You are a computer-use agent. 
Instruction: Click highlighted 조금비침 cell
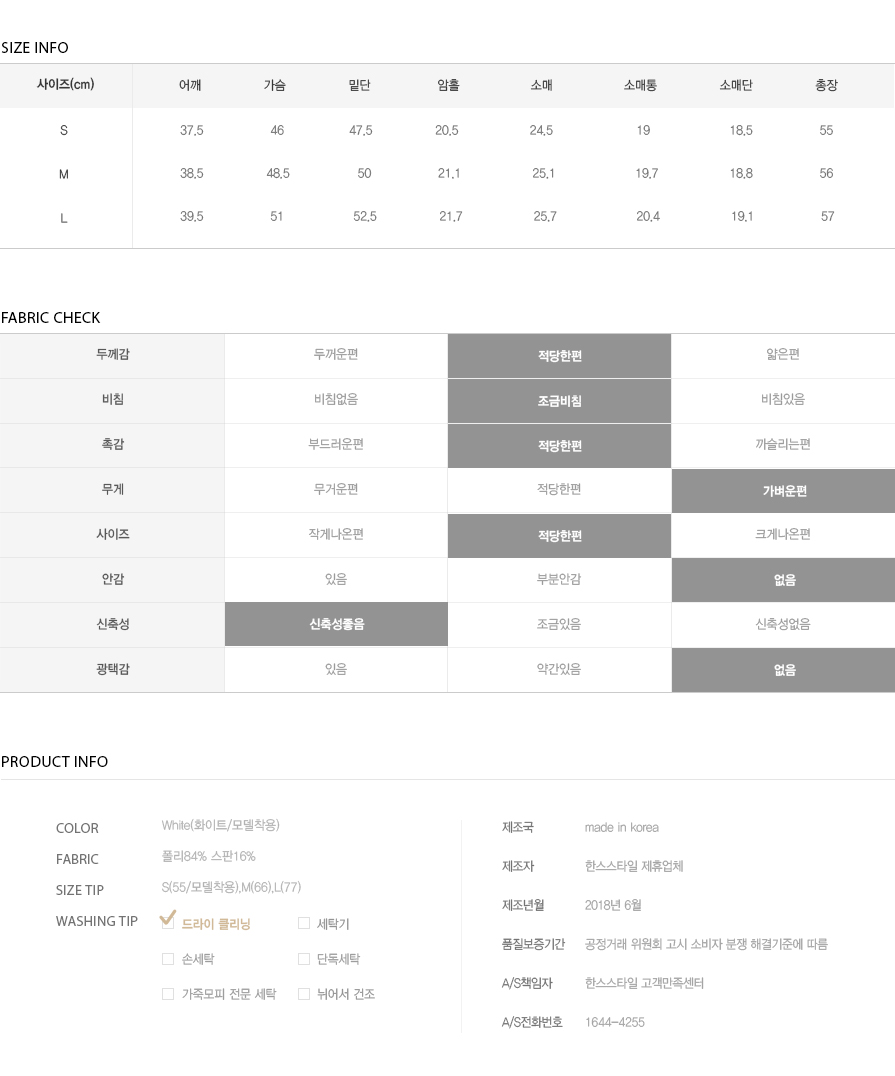pos(559,401)
